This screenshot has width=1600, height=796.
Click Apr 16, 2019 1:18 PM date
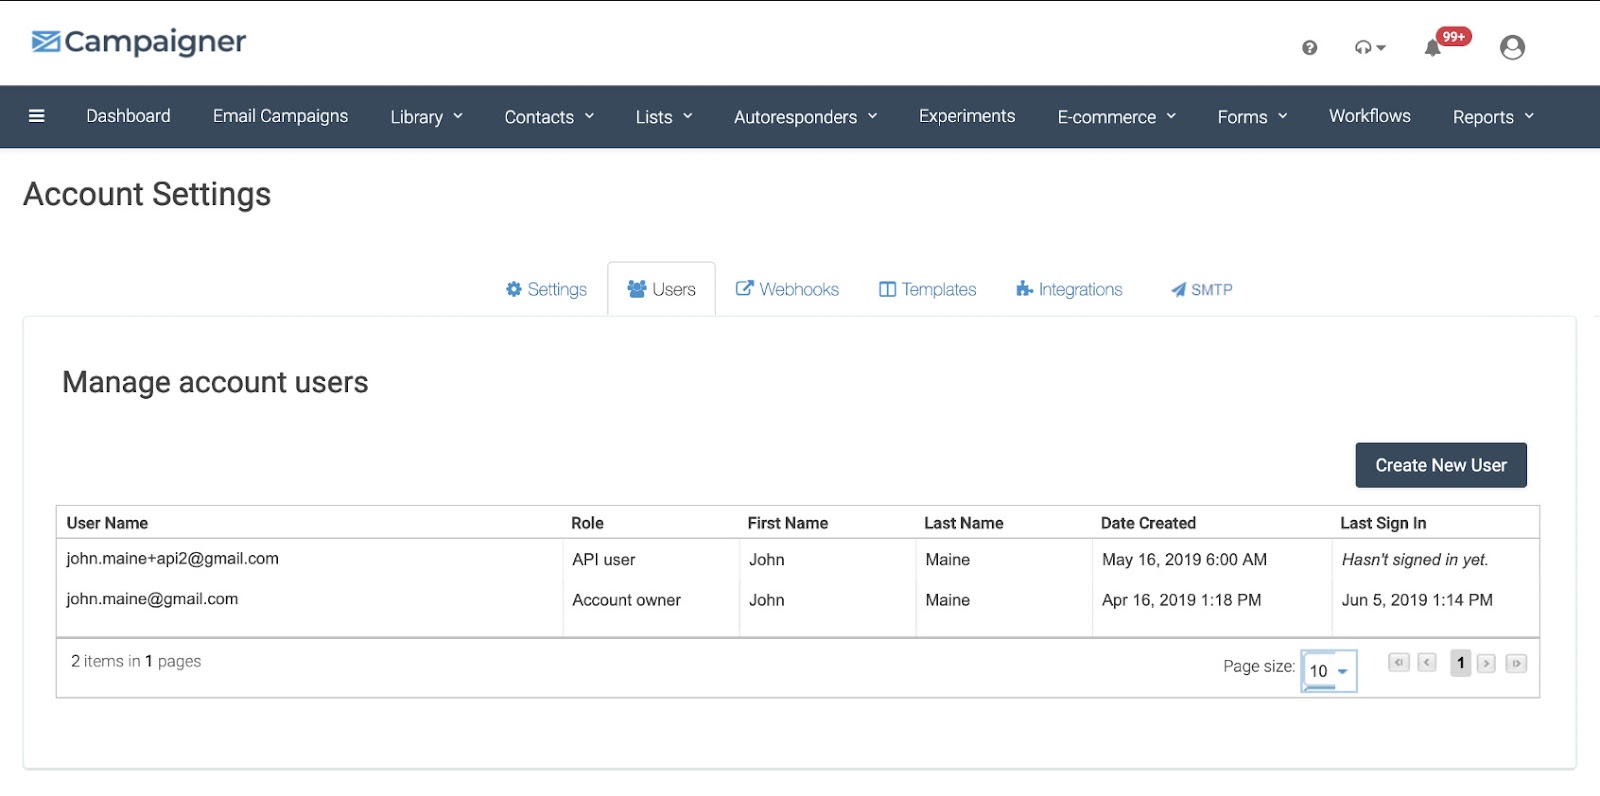1181,600
